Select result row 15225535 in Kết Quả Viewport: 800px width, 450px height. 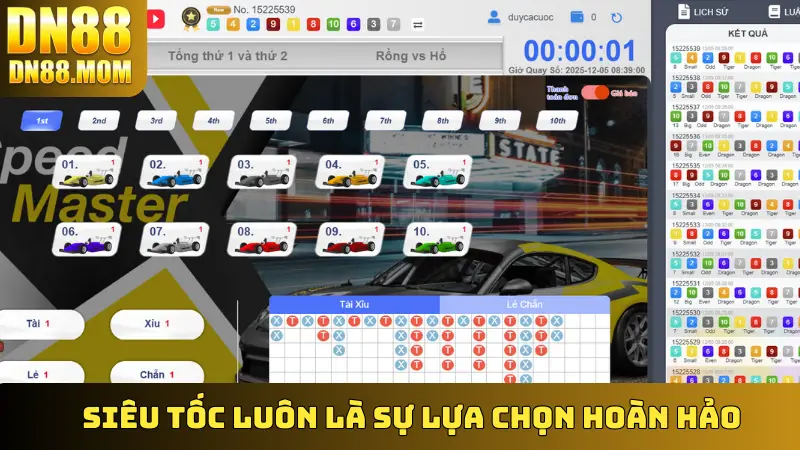733,176
